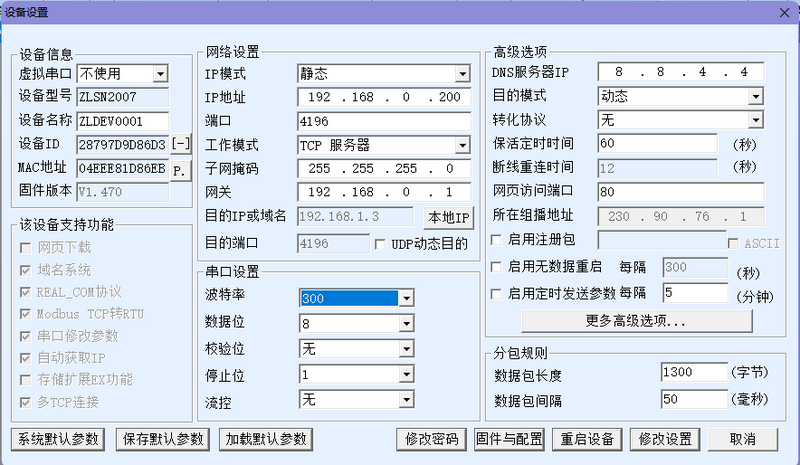This screenshot has height=465, width=800.
Task: Click the 网关 input field
Action: [384, 192]
